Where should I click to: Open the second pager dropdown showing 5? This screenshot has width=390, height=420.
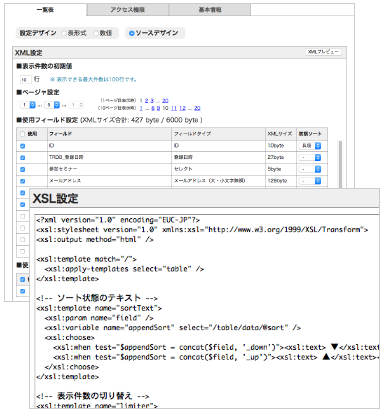click(53, 105)
